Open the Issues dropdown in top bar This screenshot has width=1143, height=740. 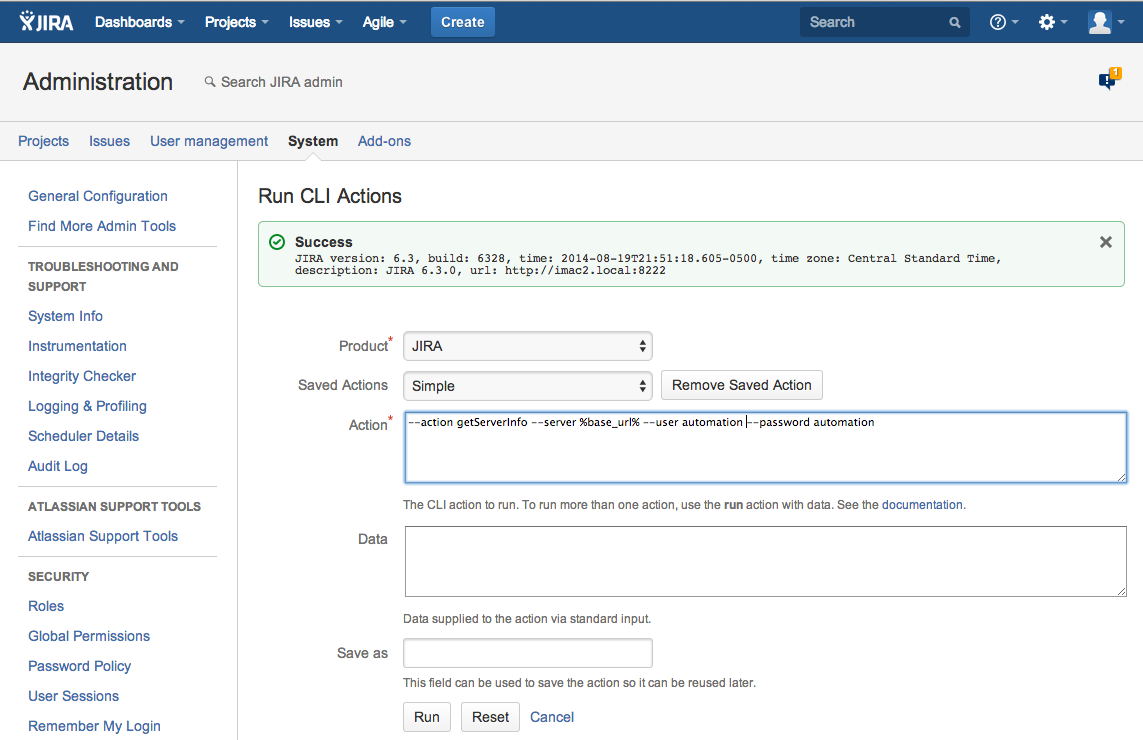click(x=315, y=22)
